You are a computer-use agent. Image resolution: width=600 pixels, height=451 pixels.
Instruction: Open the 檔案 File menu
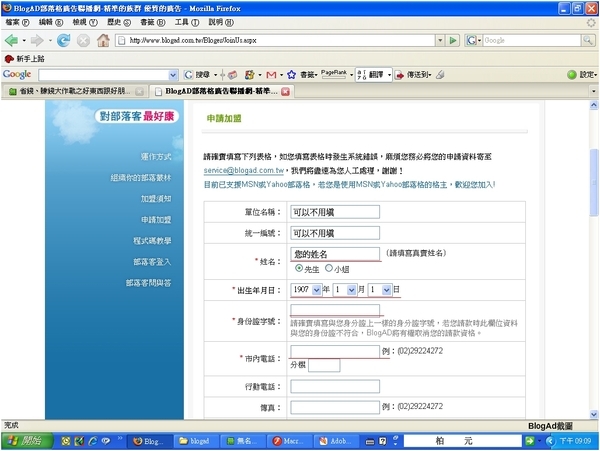17,22
